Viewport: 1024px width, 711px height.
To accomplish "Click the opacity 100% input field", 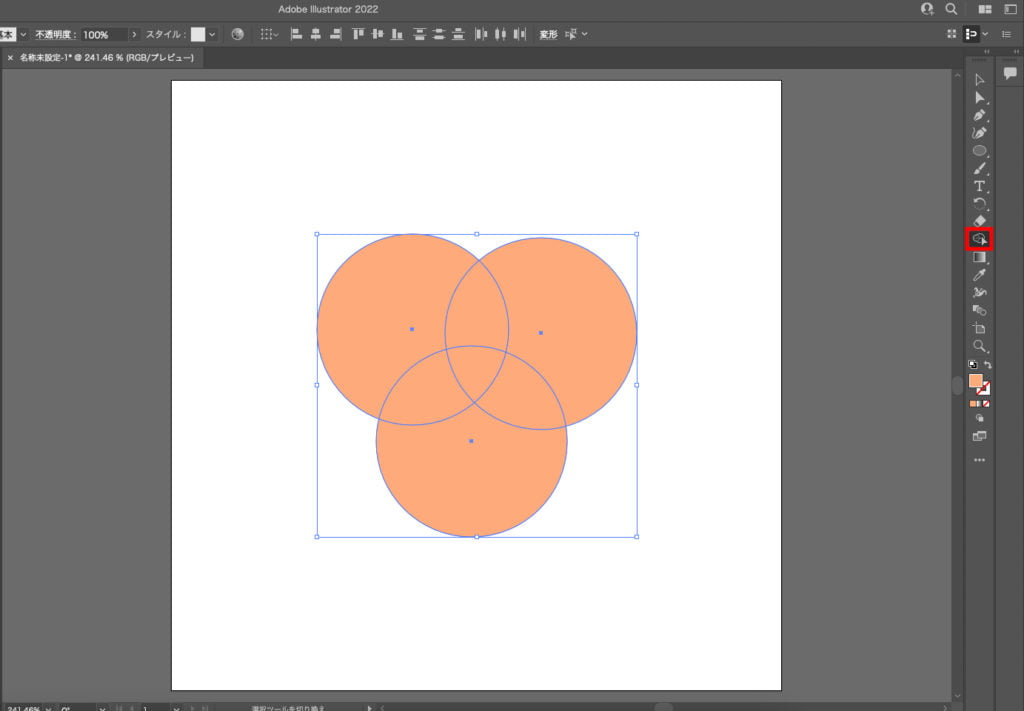I will (x=103, y=34).
